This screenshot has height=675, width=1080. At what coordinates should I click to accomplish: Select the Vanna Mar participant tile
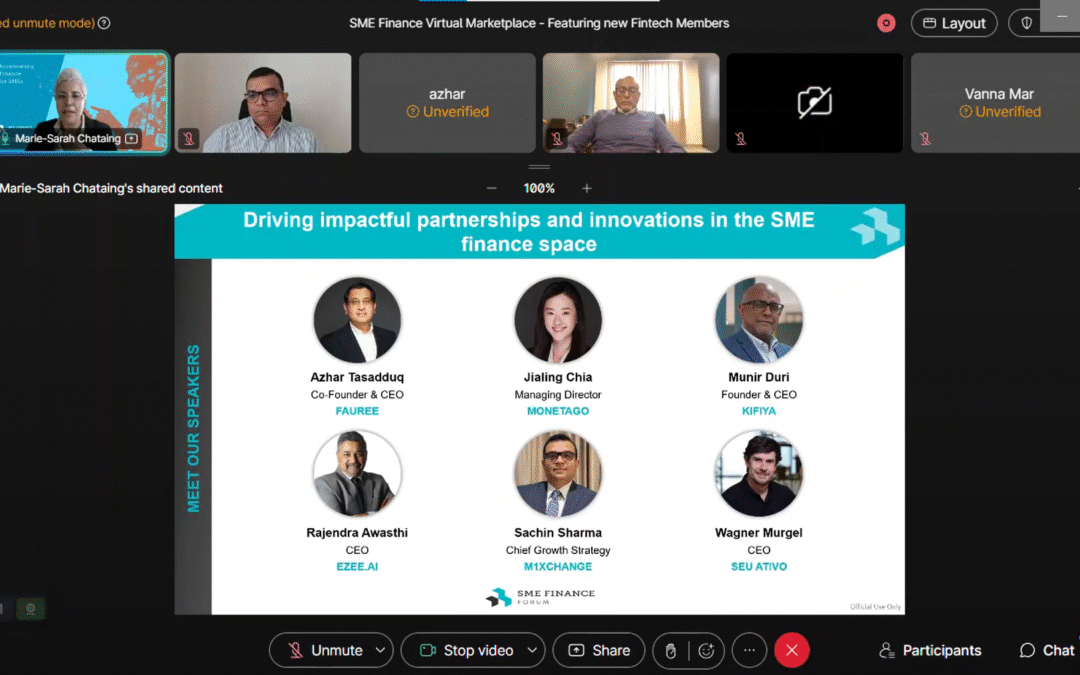(995, 103)
